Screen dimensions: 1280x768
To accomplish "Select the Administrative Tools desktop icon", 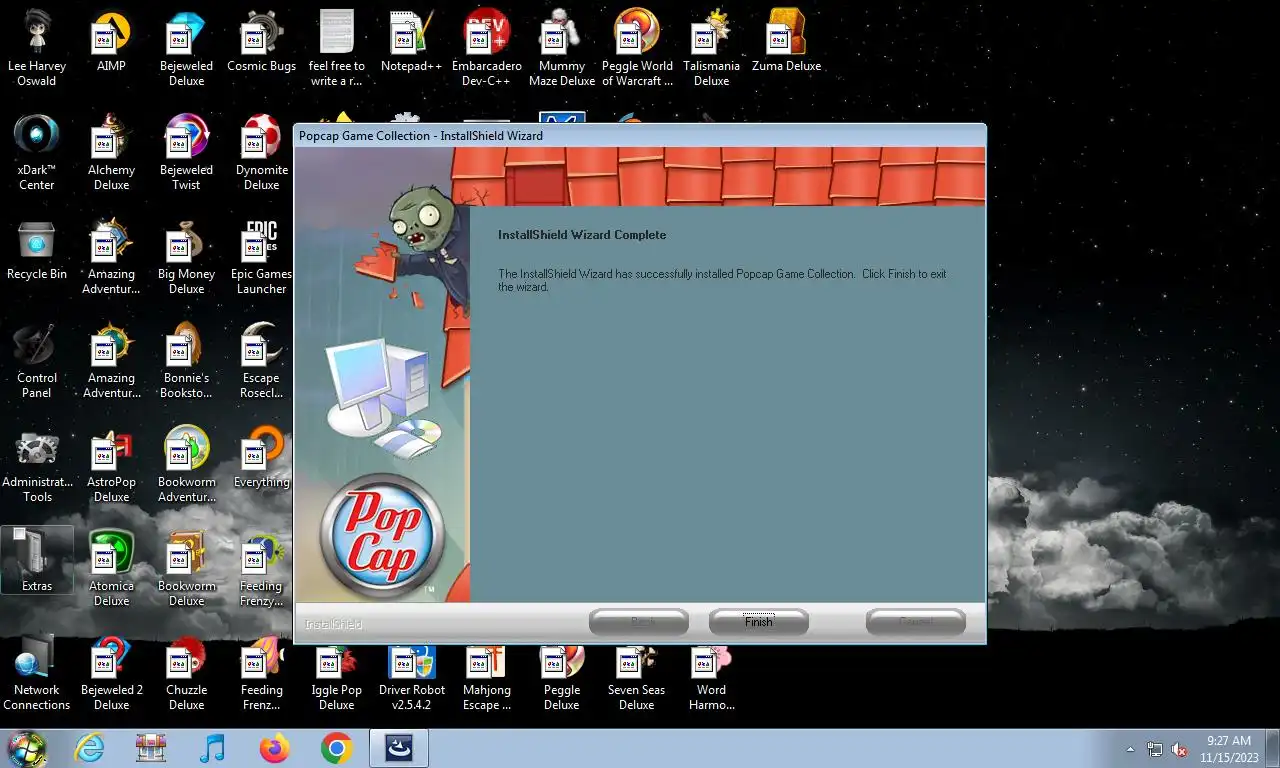I will (x=37, y=464).
